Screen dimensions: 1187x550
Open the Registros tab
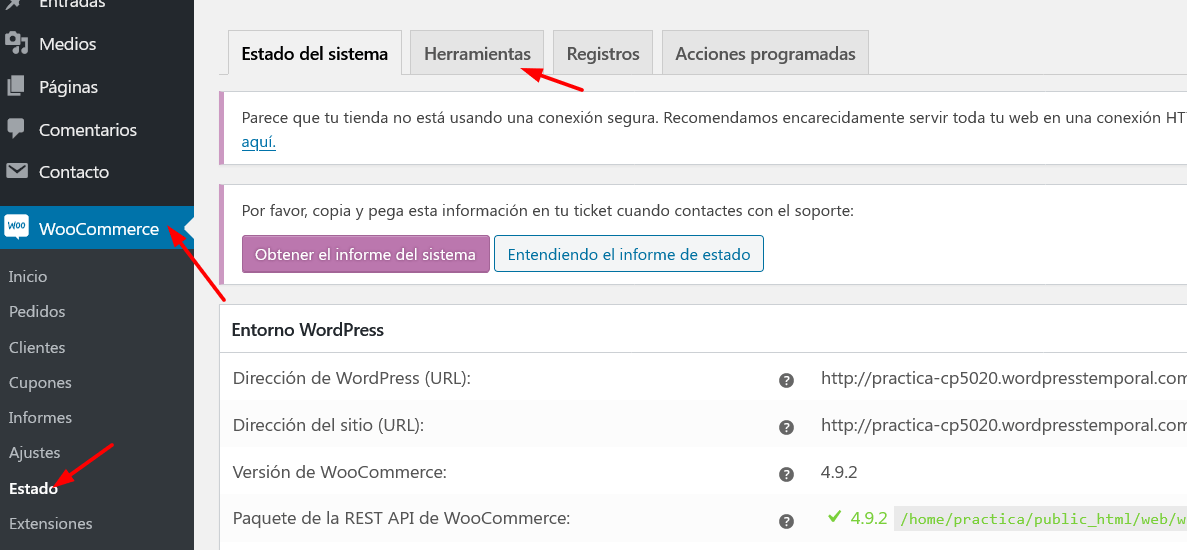(603, 53)
